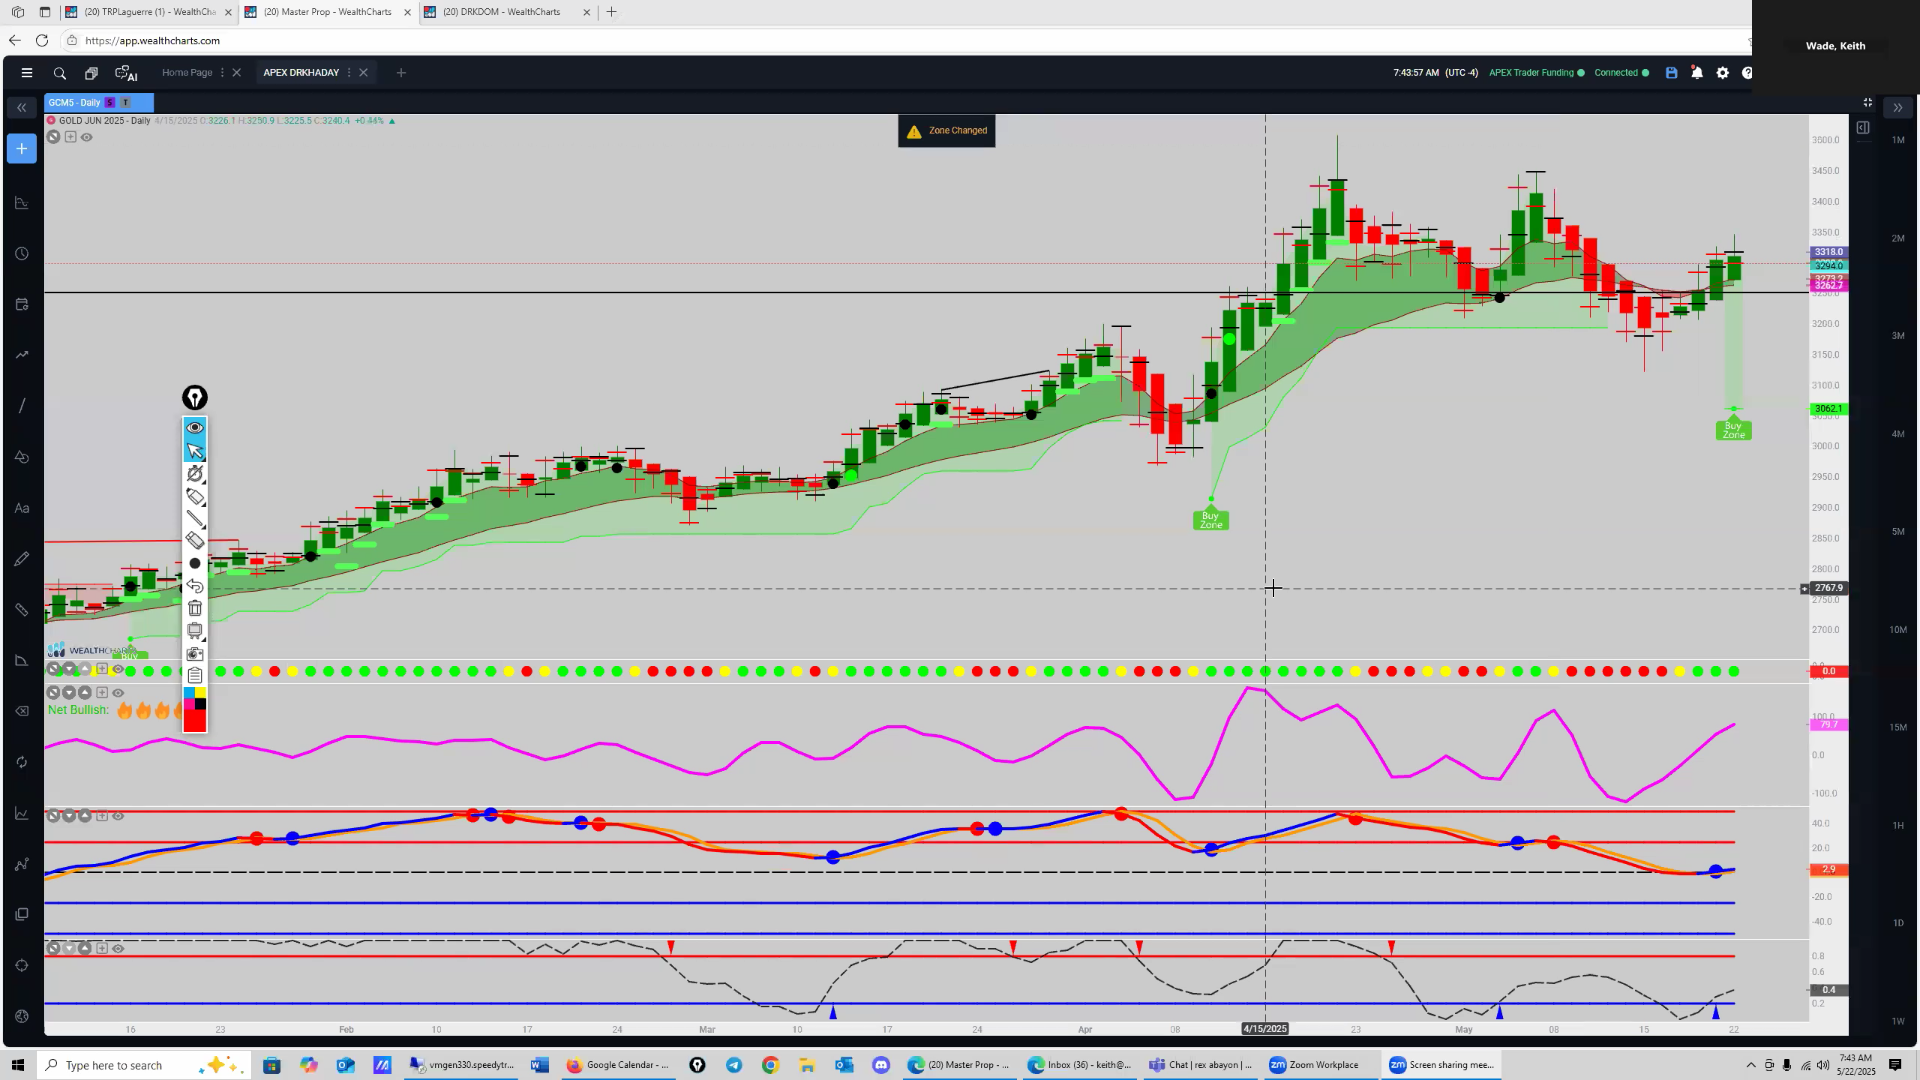Select the pencil drawing tool in sidebar
This screenshot has width=1920, height=1080.
tap(22, 559)
